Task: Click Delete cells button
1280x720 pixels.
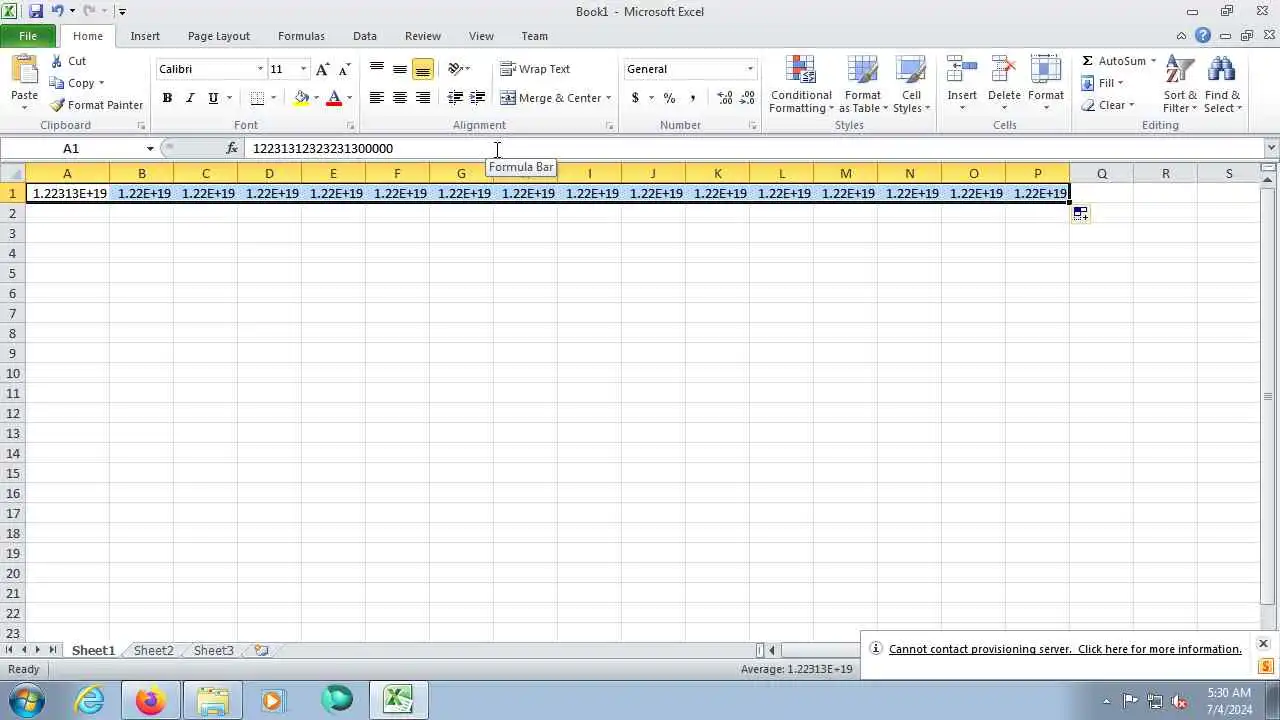Action: 1004,83
